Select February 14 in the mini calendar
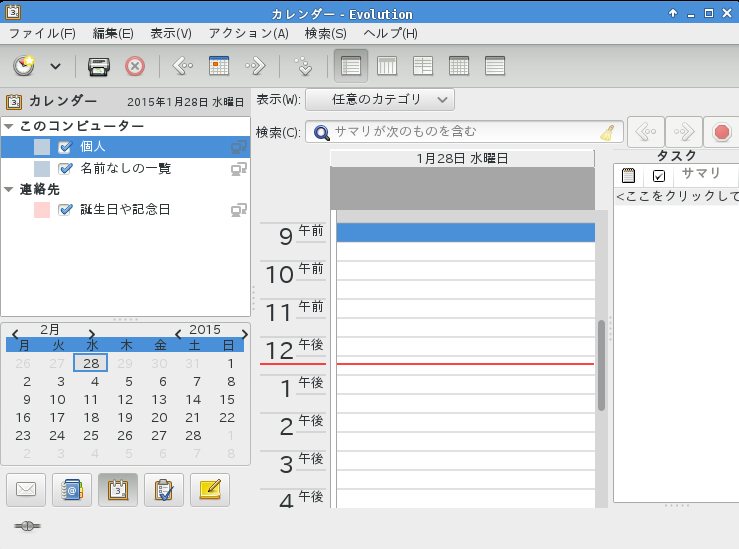 [x=193, y=399]
